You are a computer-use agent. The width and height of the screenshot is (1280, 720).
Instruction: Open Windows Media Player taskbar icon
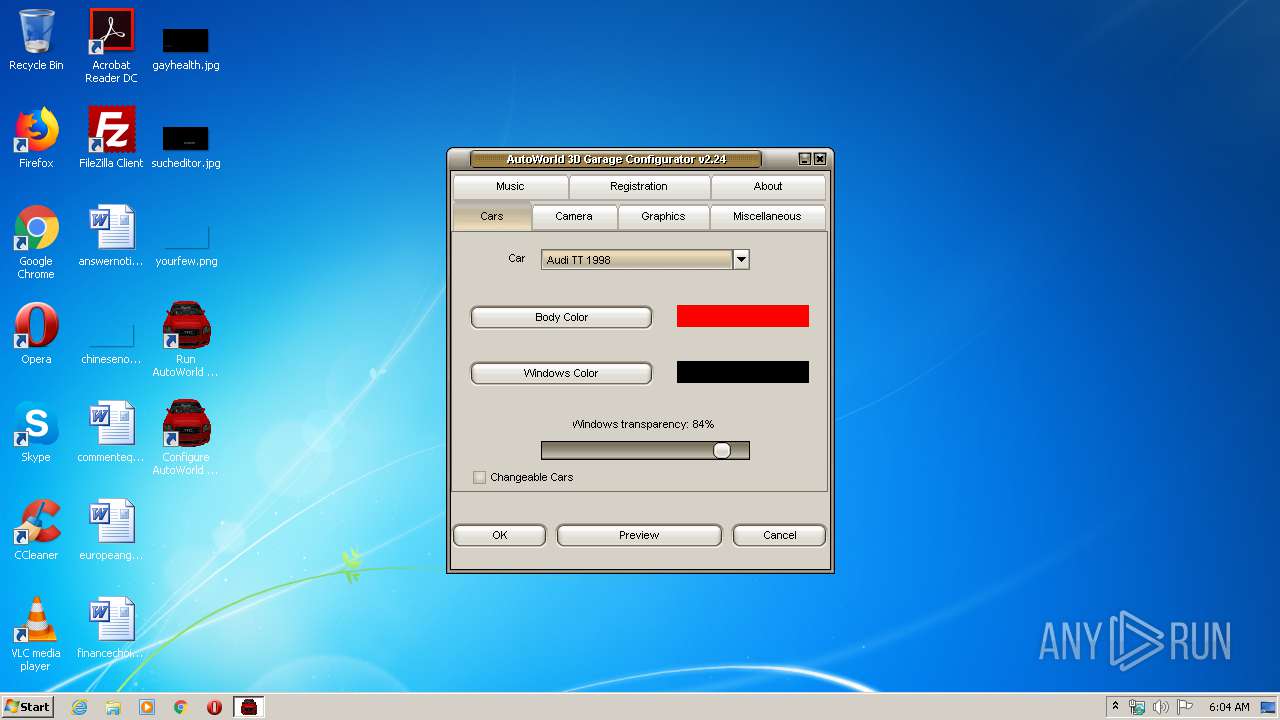point(147,707)
